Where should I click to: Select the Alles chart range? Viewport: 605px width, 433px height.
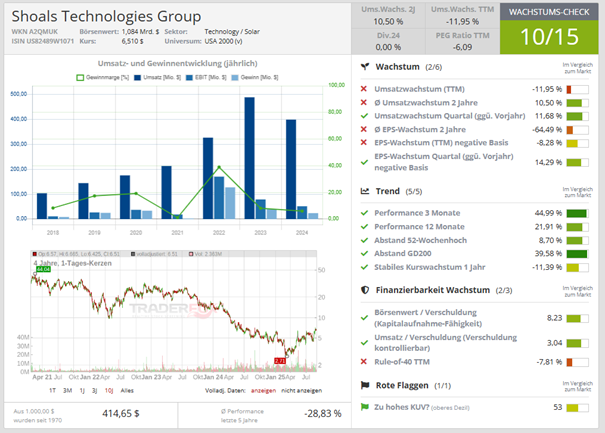click(x=127, y=391)
